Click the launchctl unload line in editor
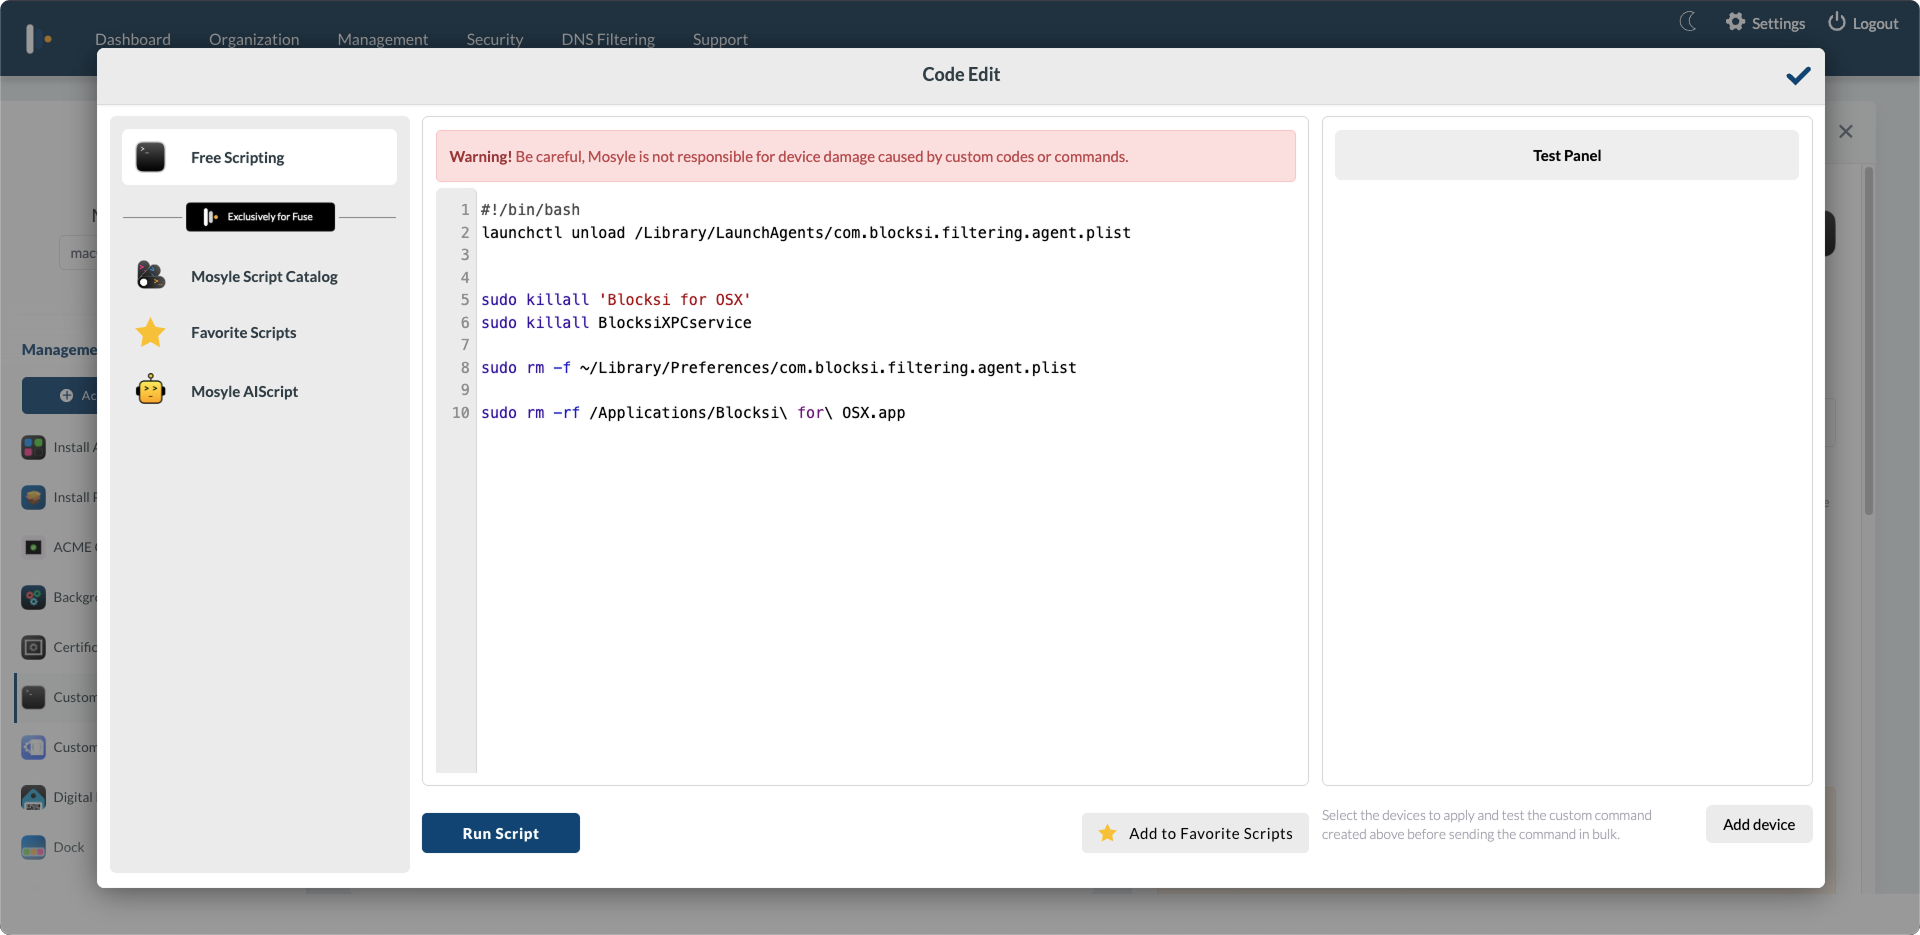The image size is (1920, 935). [x=806, y=233]
